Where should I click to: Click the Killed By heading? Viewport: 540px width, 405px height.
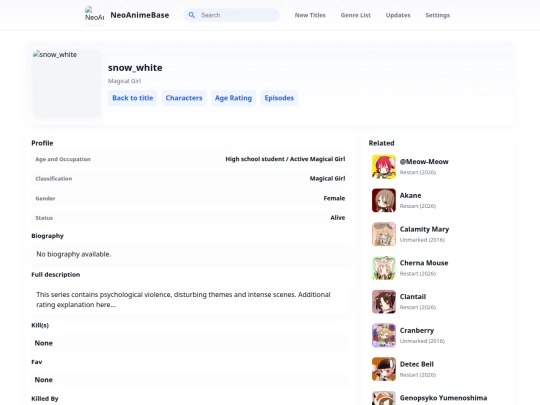click(x=45, y=399)
